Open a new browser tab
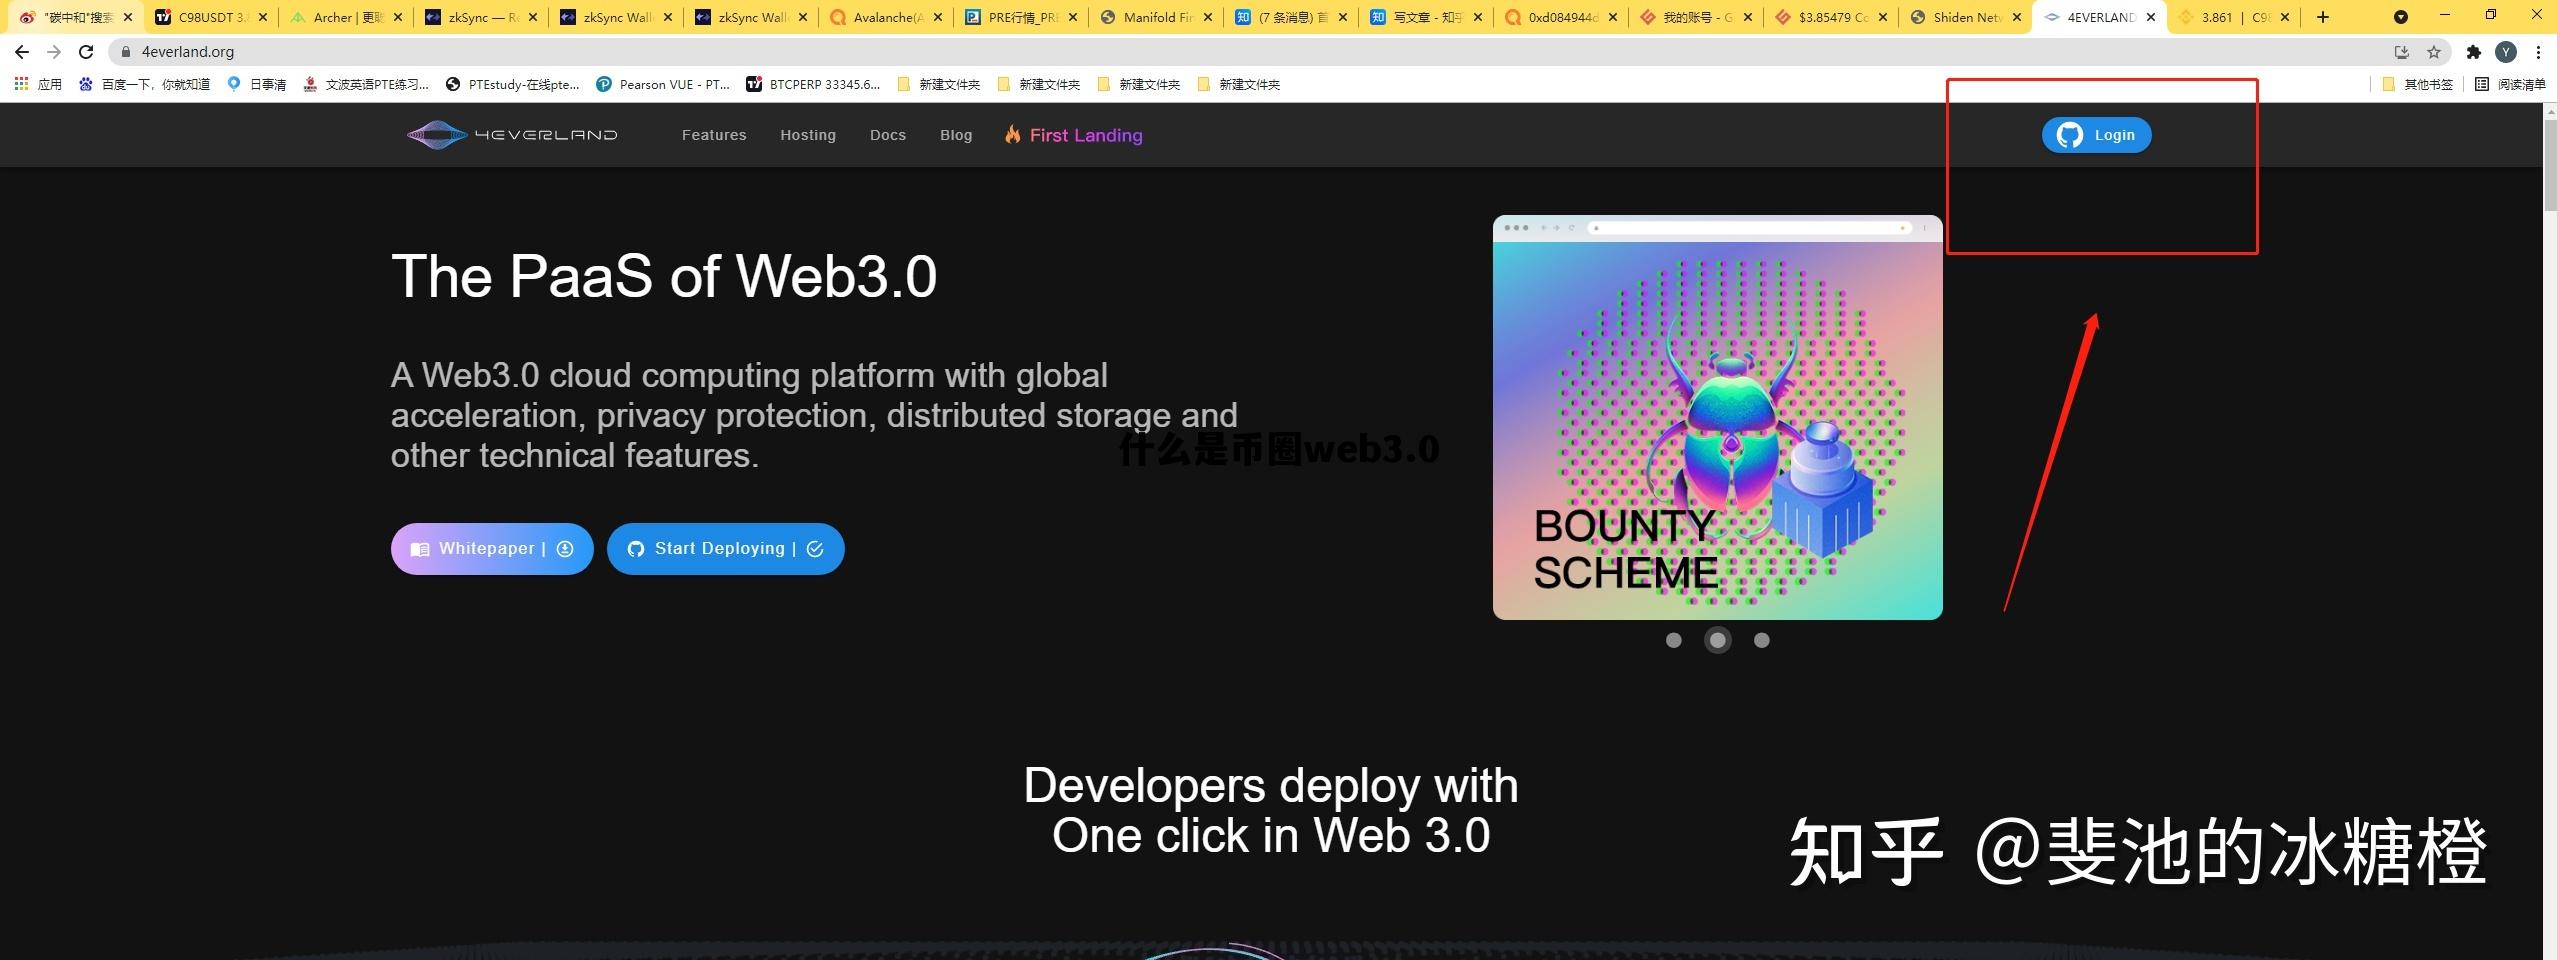The image size is (2557, 960). coord(2323,17)
